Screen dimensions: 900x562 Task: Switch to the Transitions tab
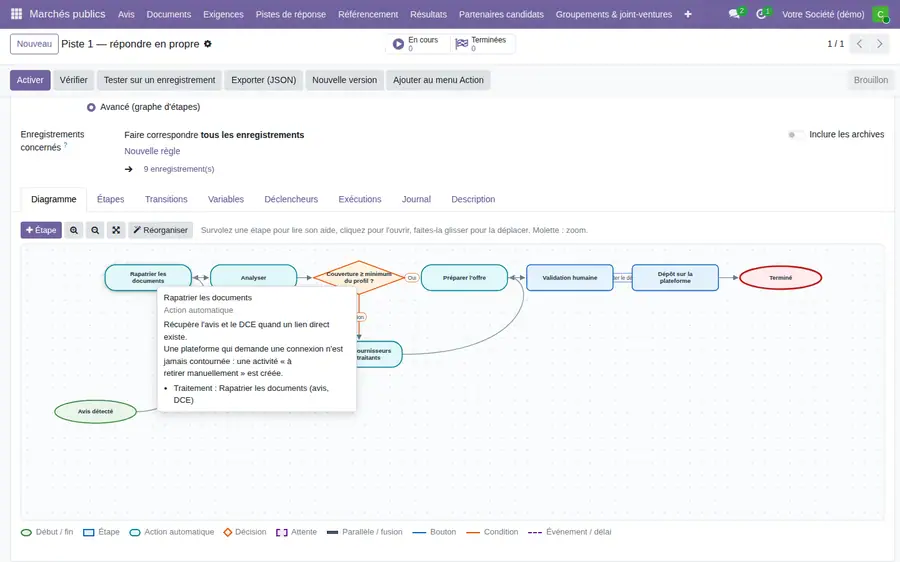click(166, 199)
